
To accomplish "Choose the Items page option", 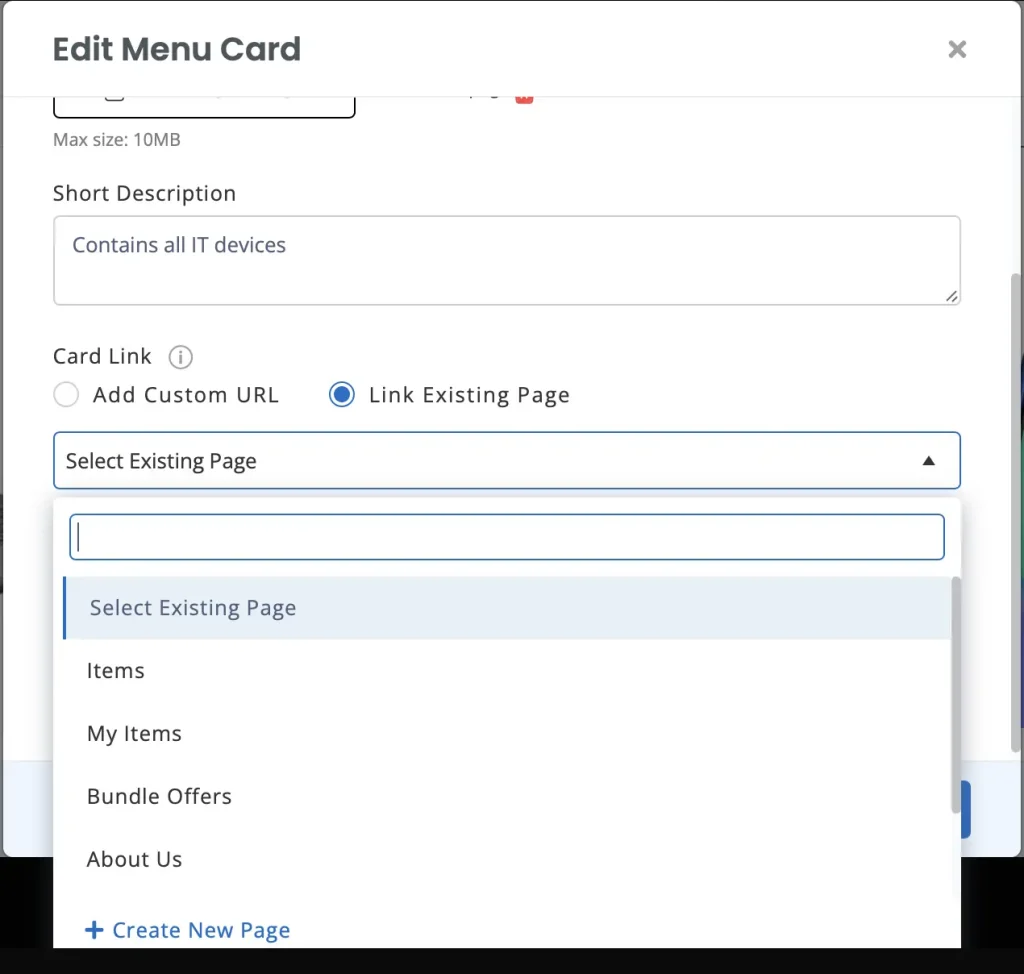I will 507,670.
